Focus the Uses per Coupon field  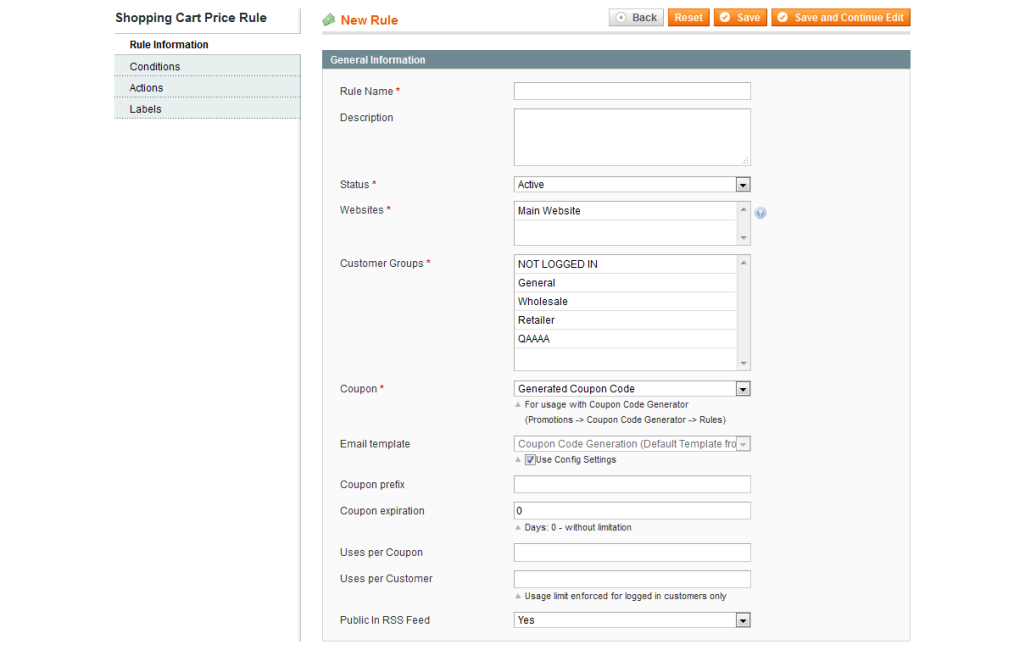pos(632,553)
